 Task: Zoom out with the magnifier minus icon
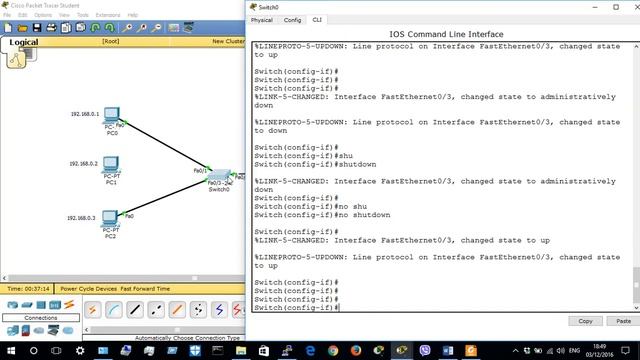tap(156, 28)
